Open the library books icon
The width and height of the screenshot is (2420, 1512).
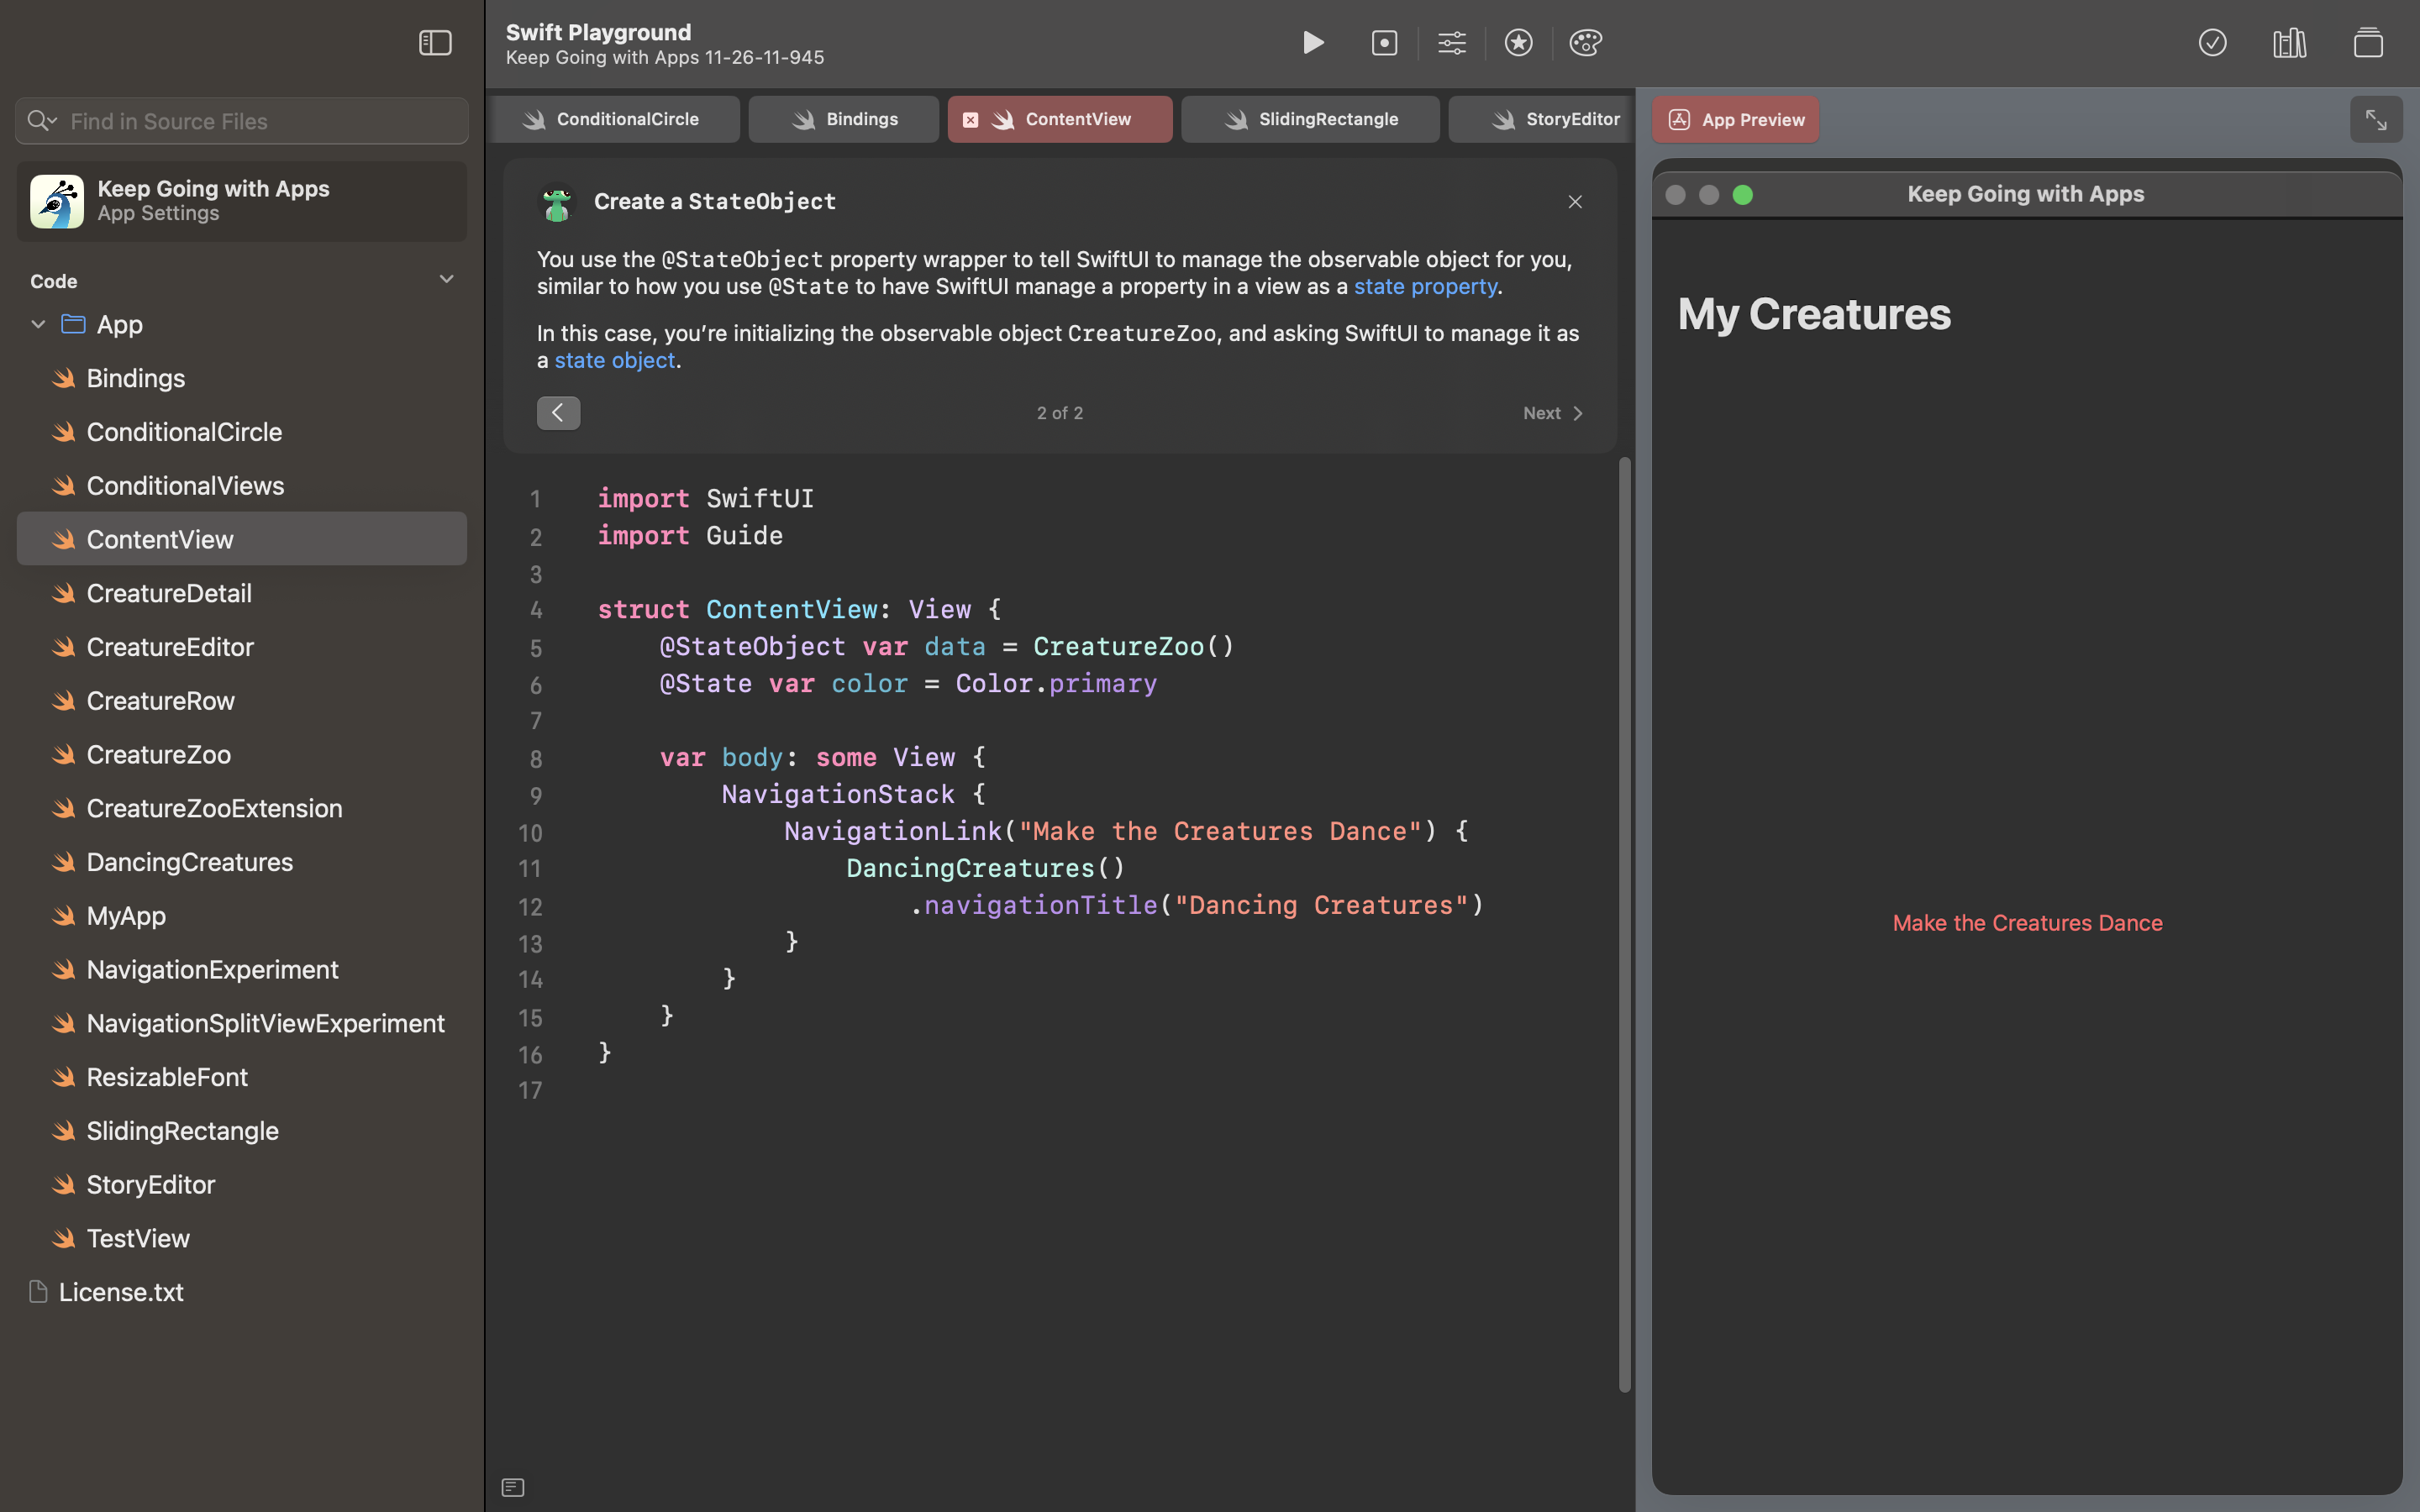tap(2289, 43)
